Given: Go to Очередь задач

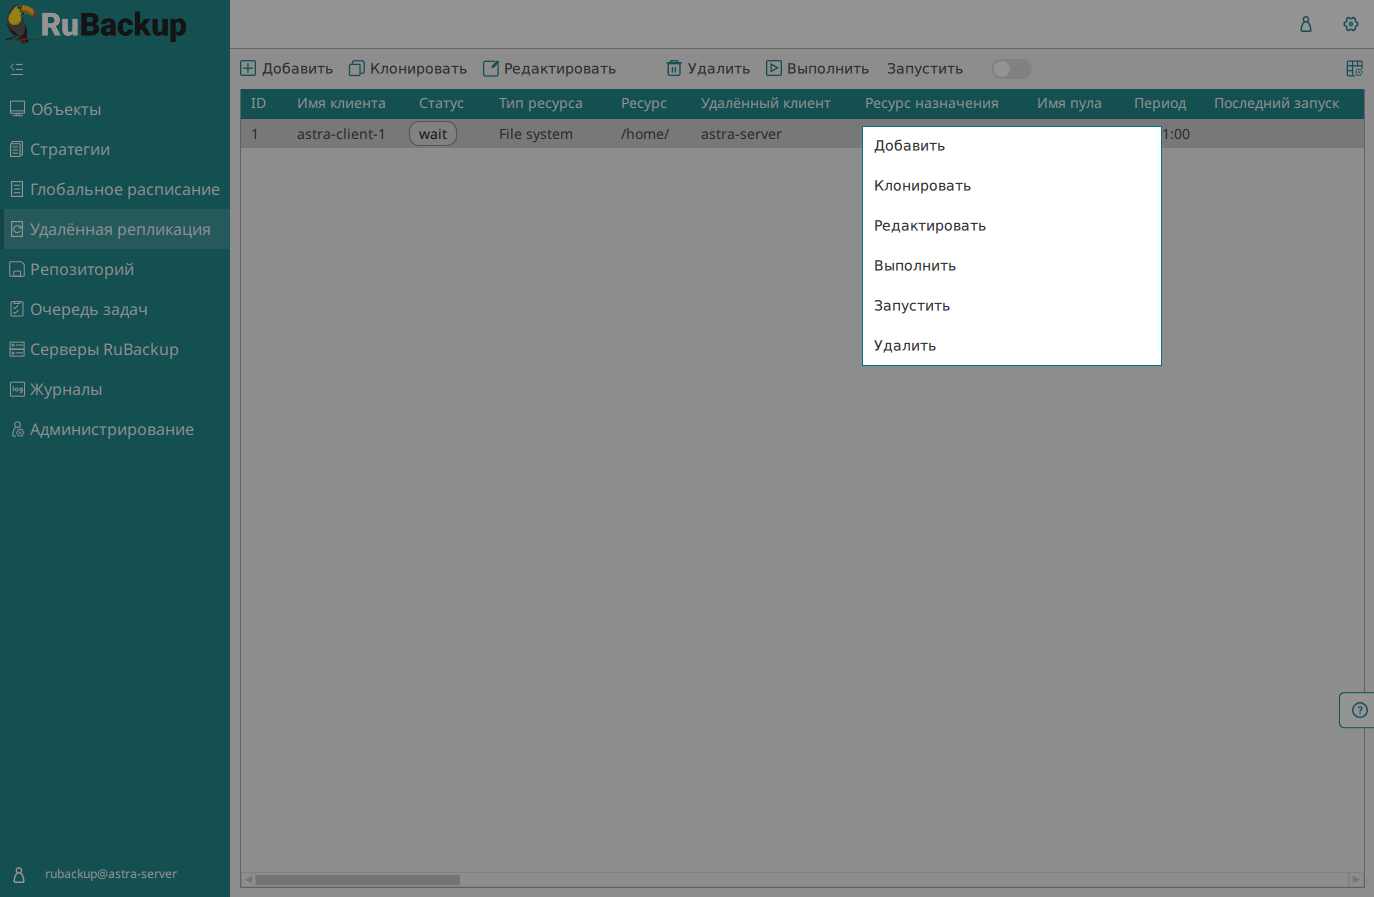Looking at the screenshot, I should 88,309.
